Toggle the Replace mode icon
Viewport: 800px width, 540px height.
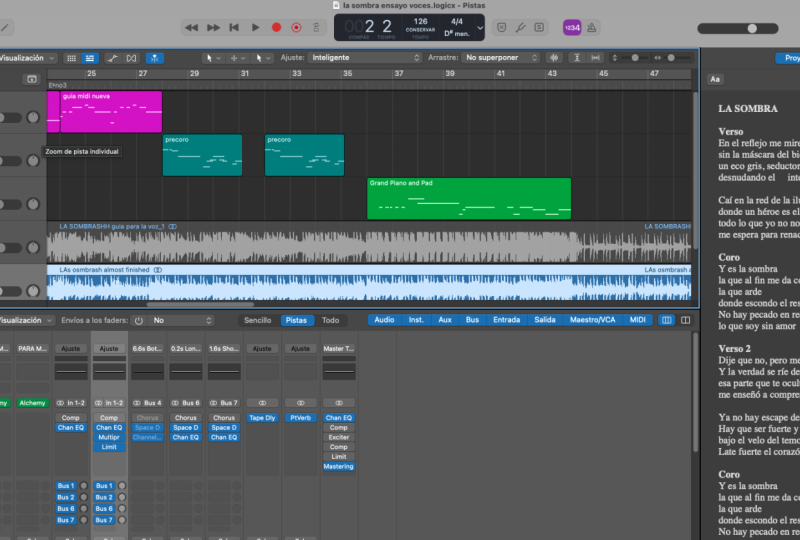[502, 28]
